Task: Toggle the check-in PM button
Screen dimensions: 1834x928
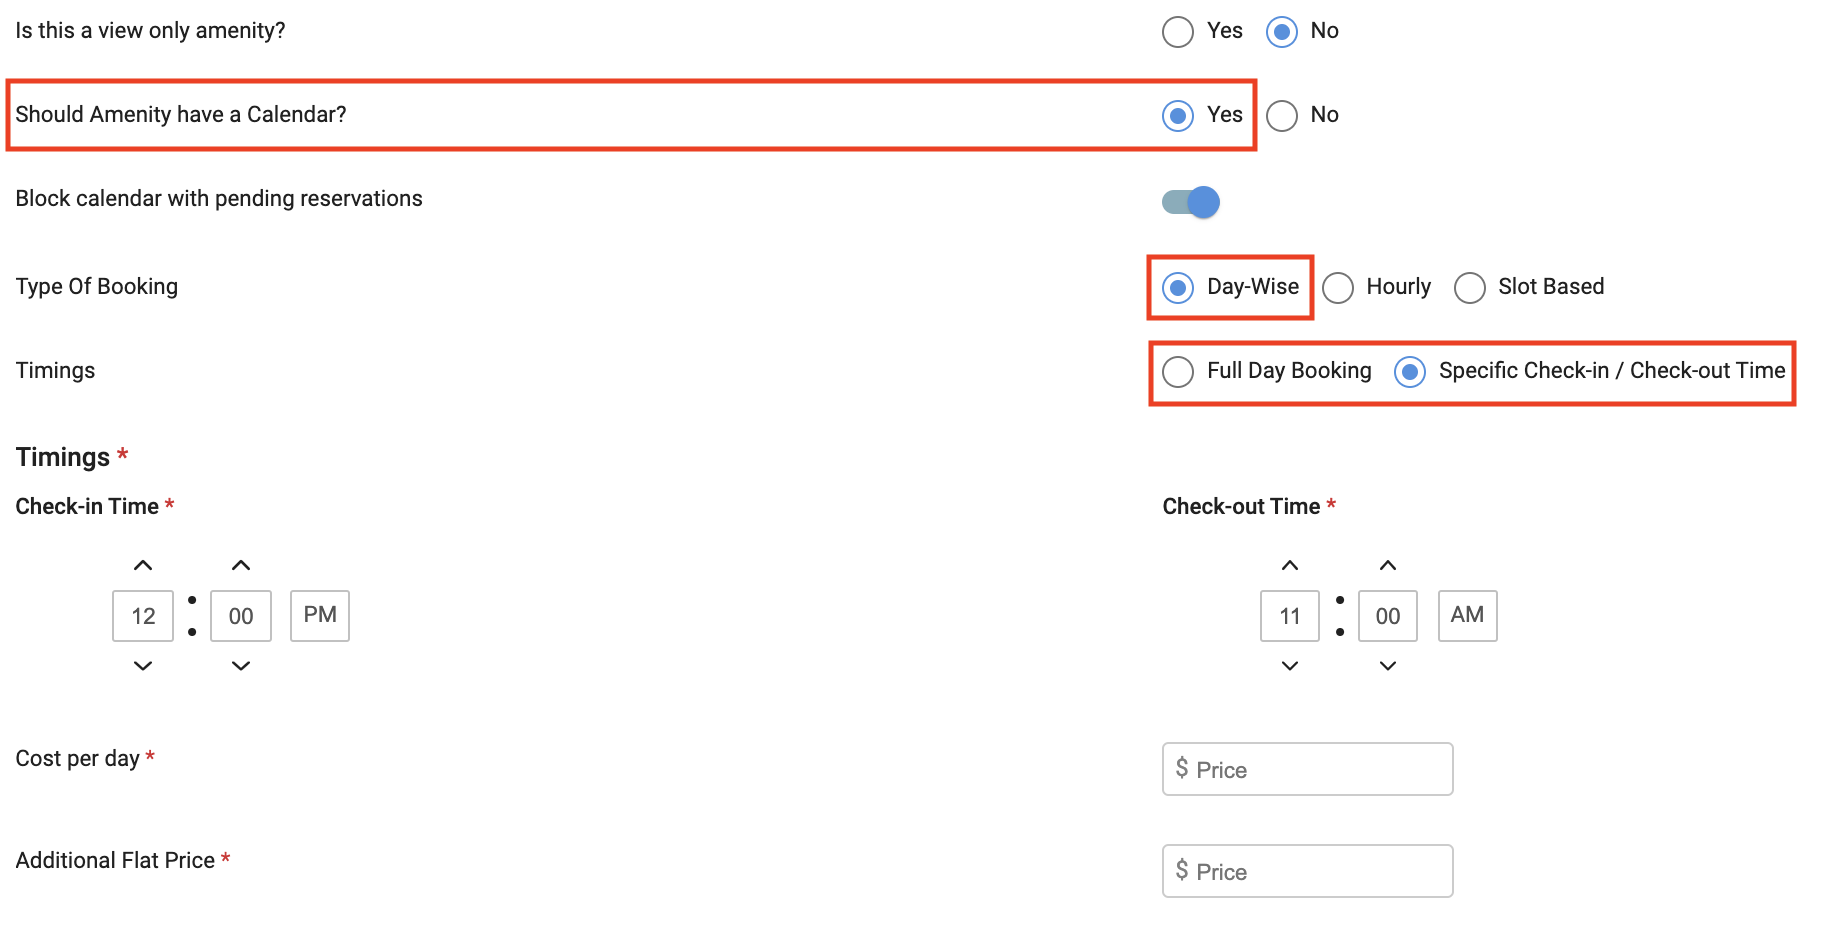Action: pos(320,615)
